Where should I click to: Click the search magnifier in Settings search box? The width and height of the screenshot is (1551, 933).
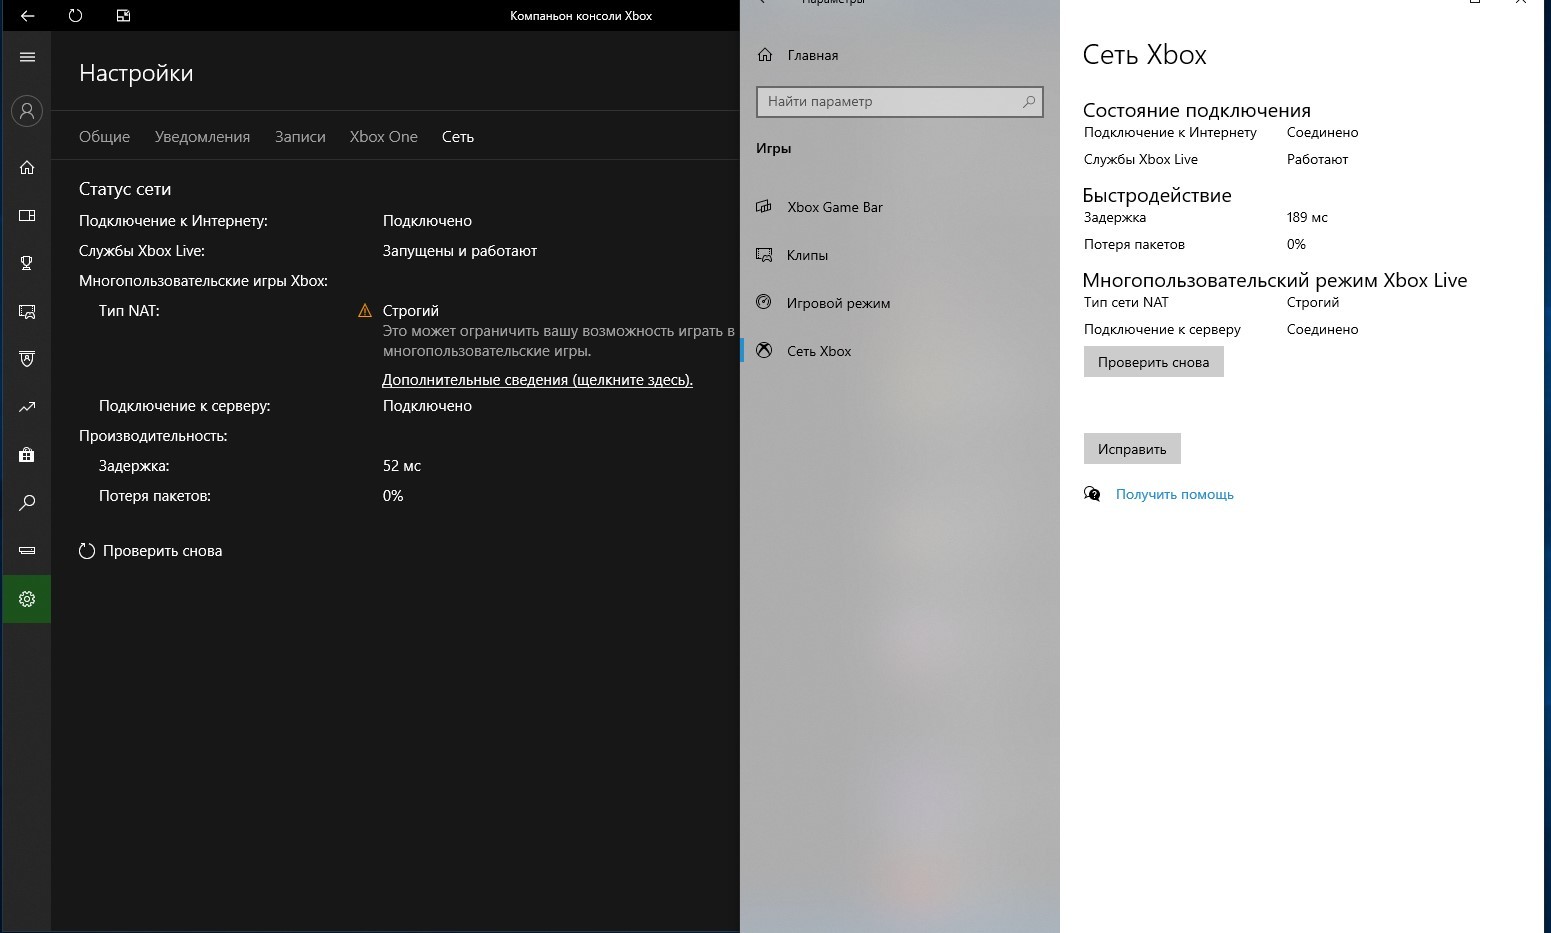coord(1028,101)
